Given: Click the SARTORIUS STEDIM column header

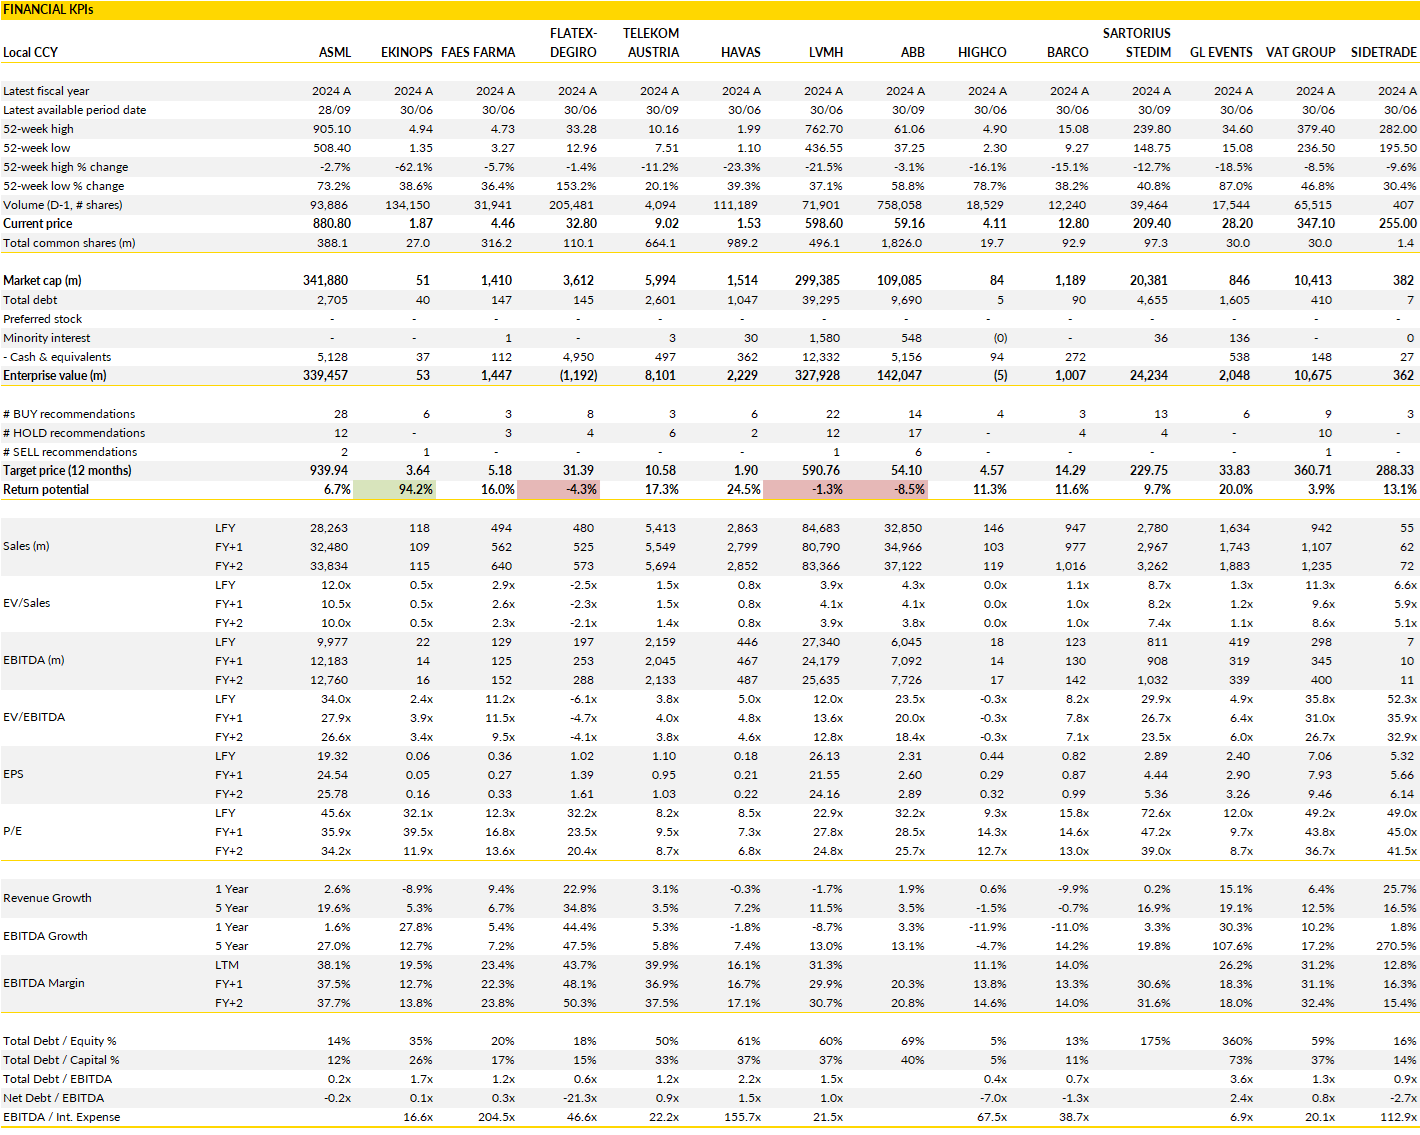Looking at the screenshot, I should 1137,43.
